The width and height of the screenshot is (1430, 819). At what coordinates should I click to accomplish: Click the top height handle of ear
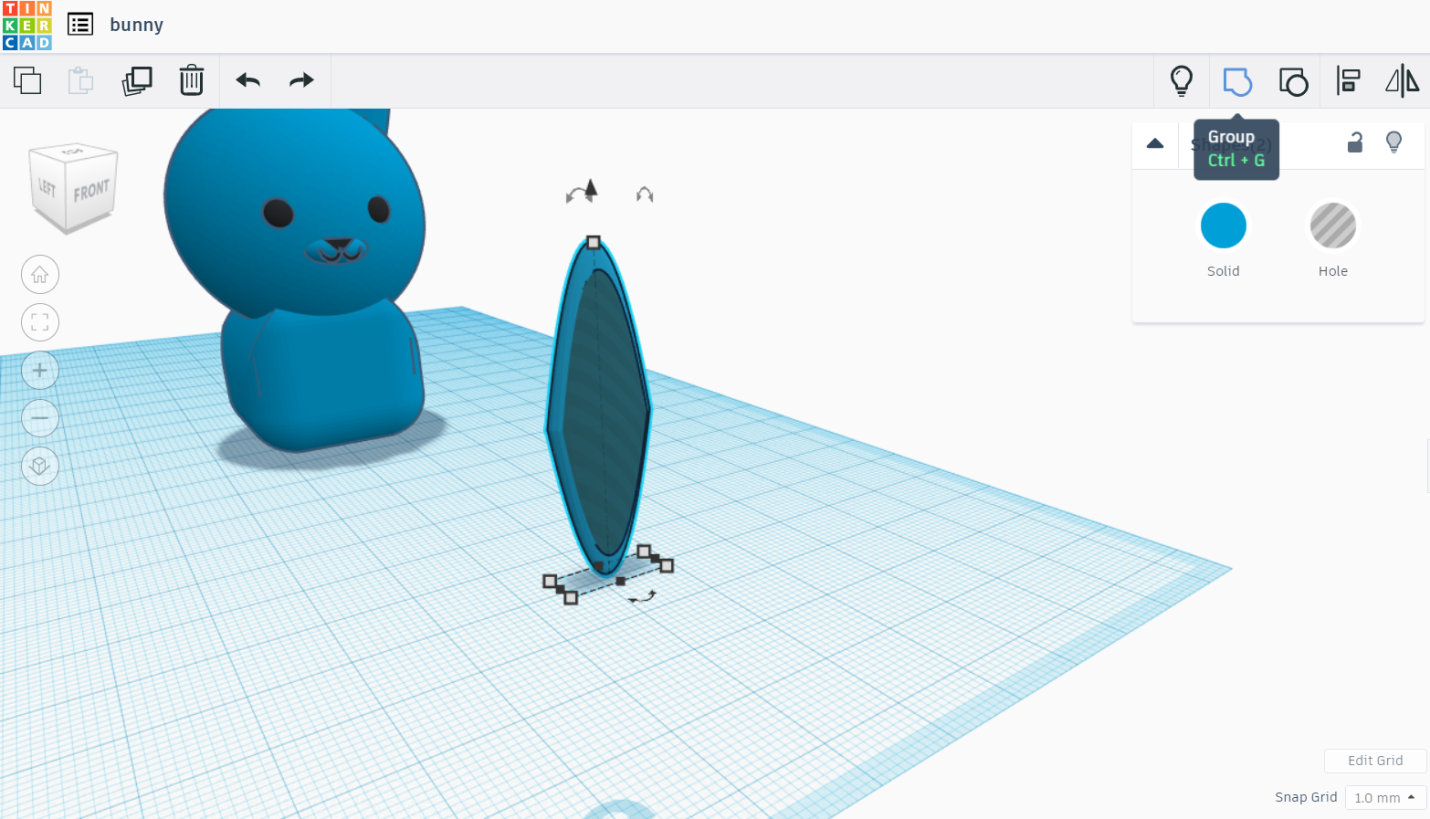593,242
